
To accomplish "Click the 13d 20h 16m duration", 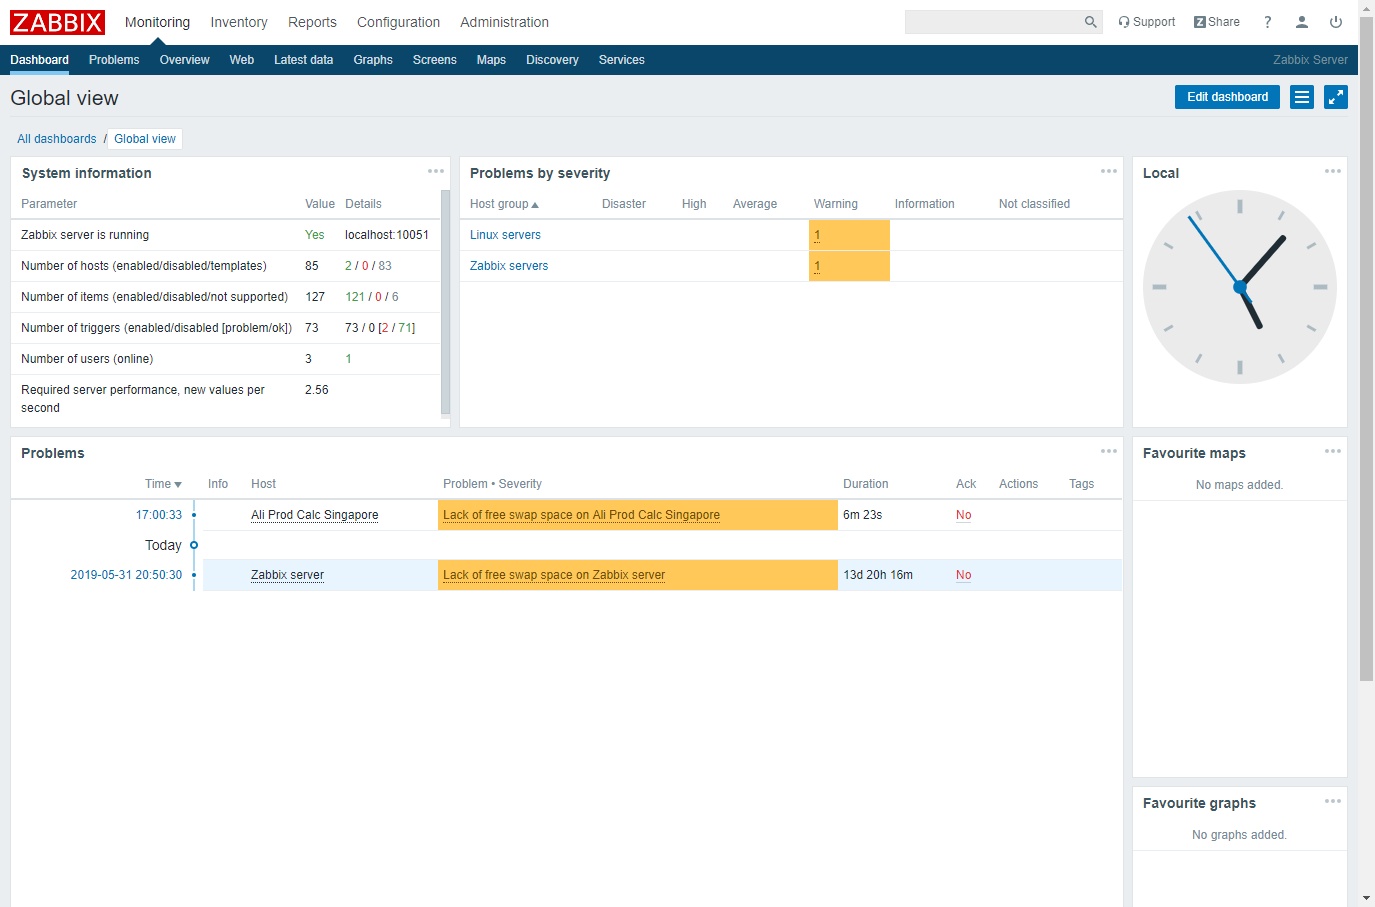I will [x=878, y=575].
